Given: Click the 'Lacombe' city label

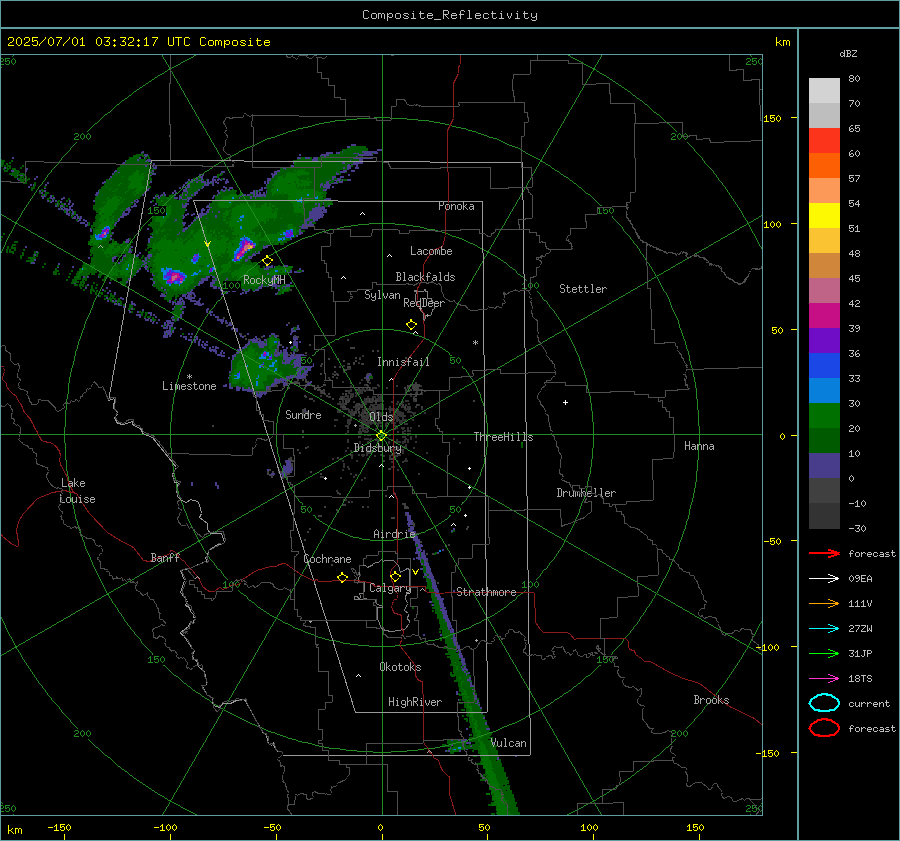Looking at the screenshot, I should (431, 251).
